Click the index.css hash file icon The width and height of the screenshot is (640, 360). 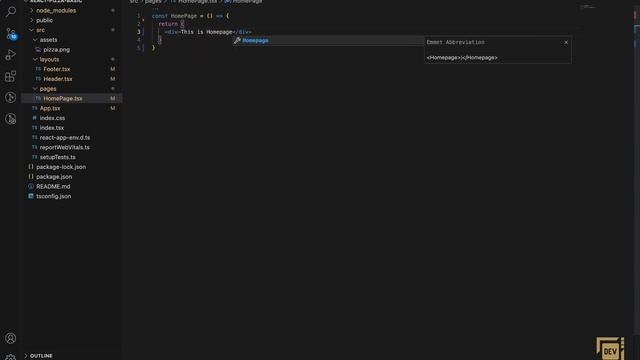pyautogui.click(x=34, y=118)
